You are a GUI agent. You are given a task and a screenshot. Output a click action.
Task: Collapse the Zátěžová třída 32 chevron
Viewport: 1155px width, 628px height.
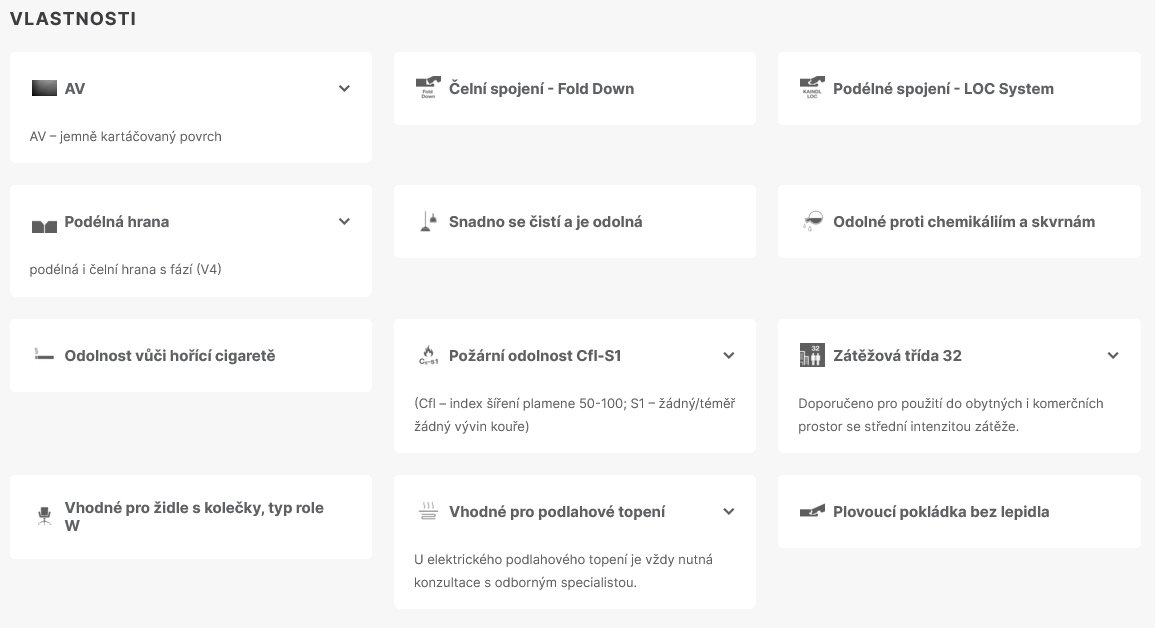(x=1112, y=356)
